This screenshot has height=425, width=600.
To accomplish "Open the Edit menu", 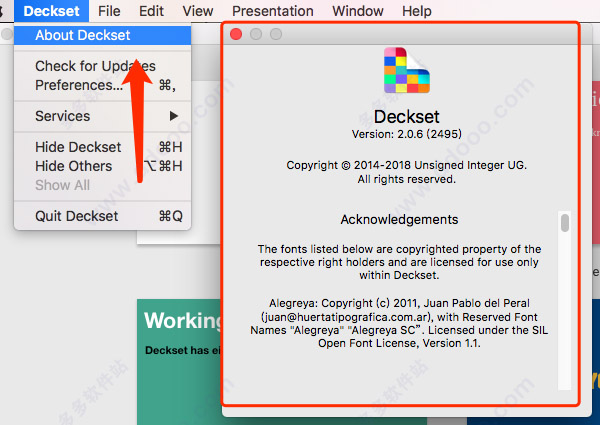I will 151,11.
